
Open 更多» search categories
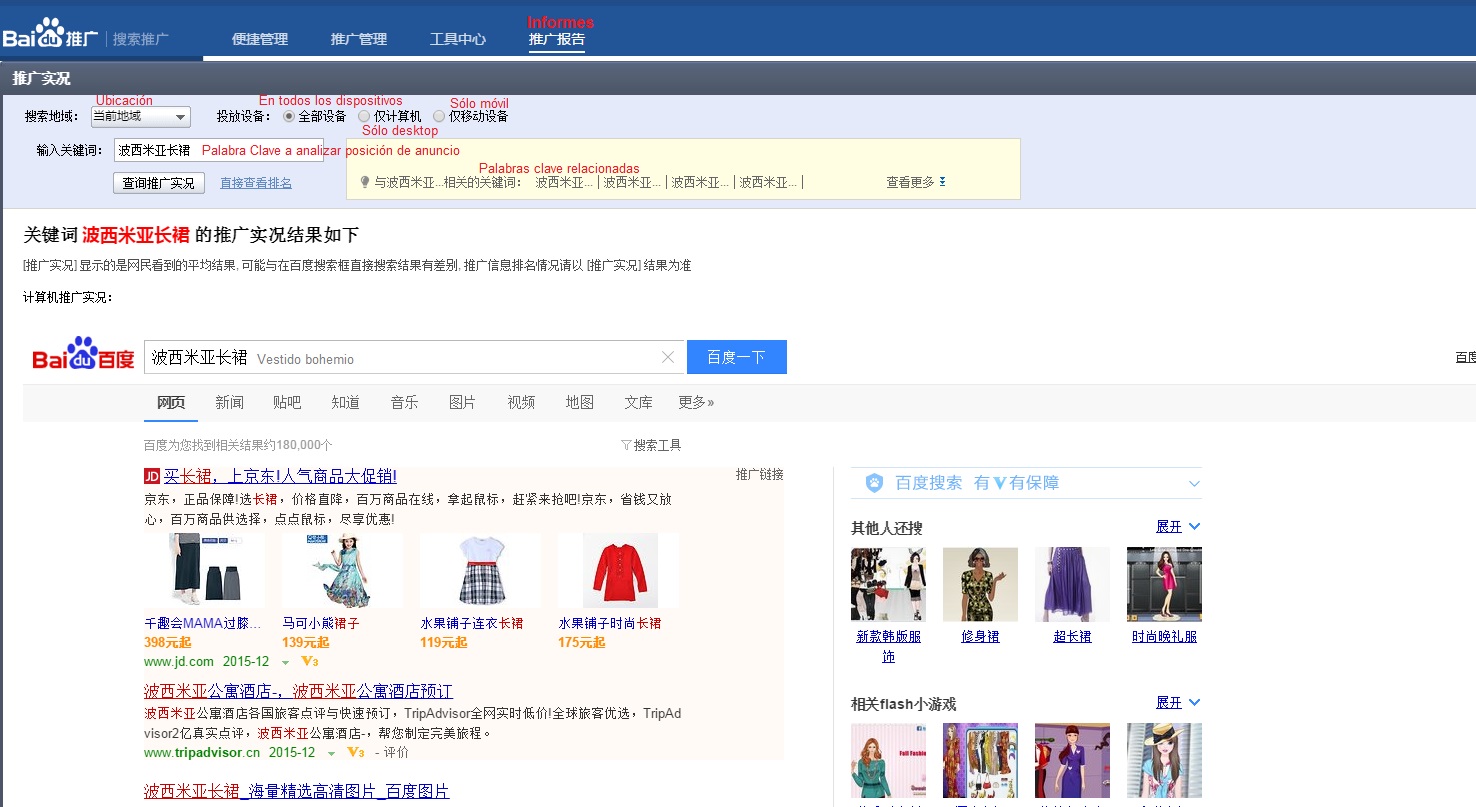pos(696,402)
